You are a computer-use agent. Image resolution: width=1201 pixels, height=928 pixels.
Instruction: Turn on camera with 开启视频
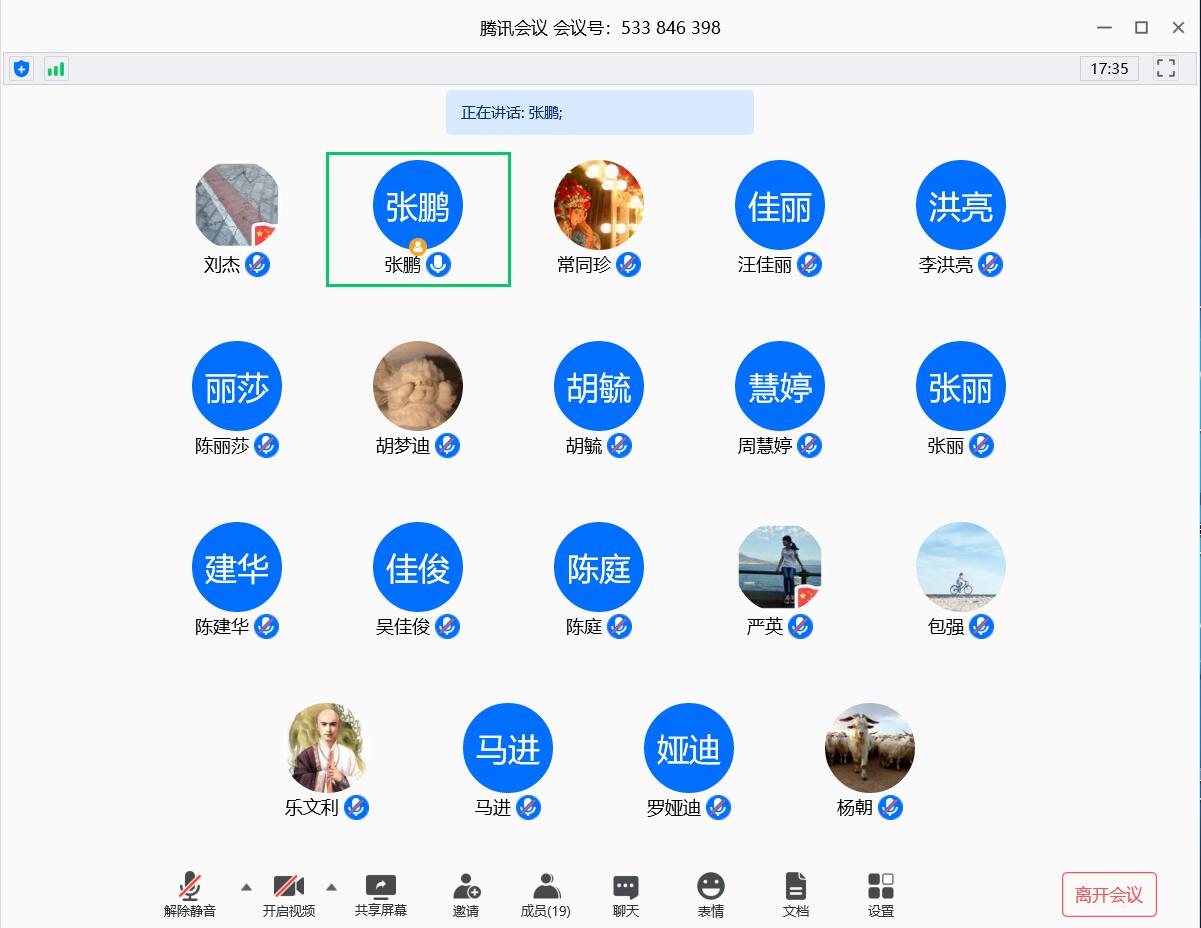[x=288, y=894]
